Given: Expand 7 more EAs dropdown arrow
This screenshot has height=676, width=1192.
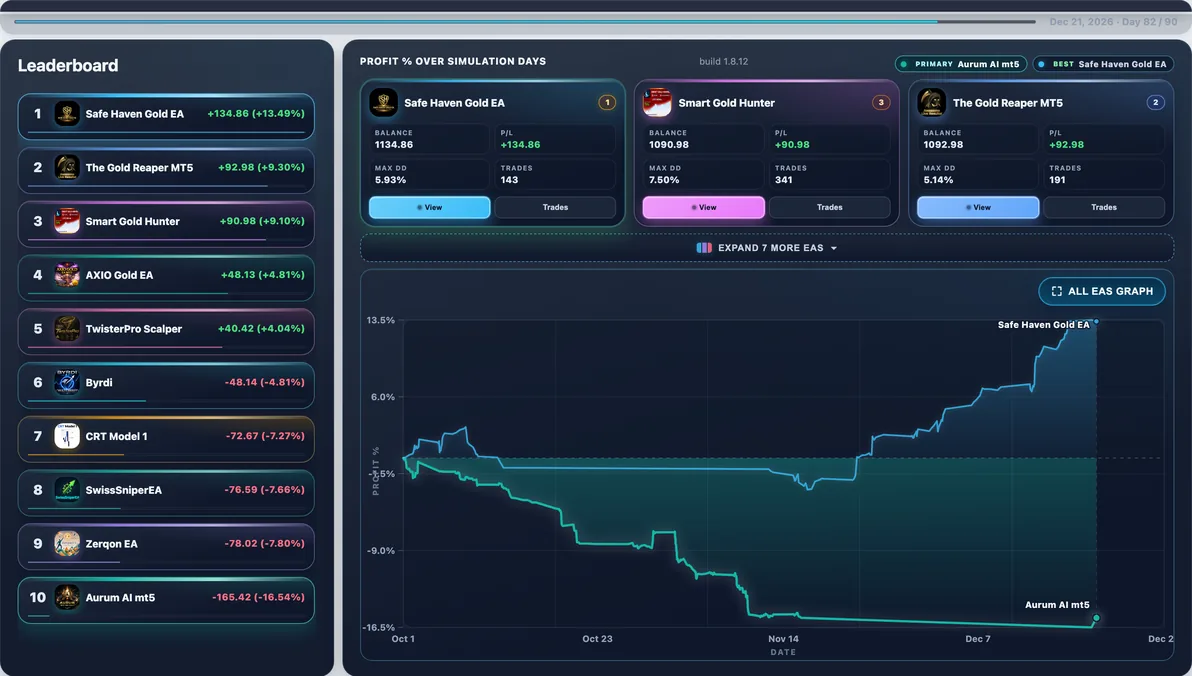Looking at the screenshot, I should pyautogui.click(x=834, y=249).
